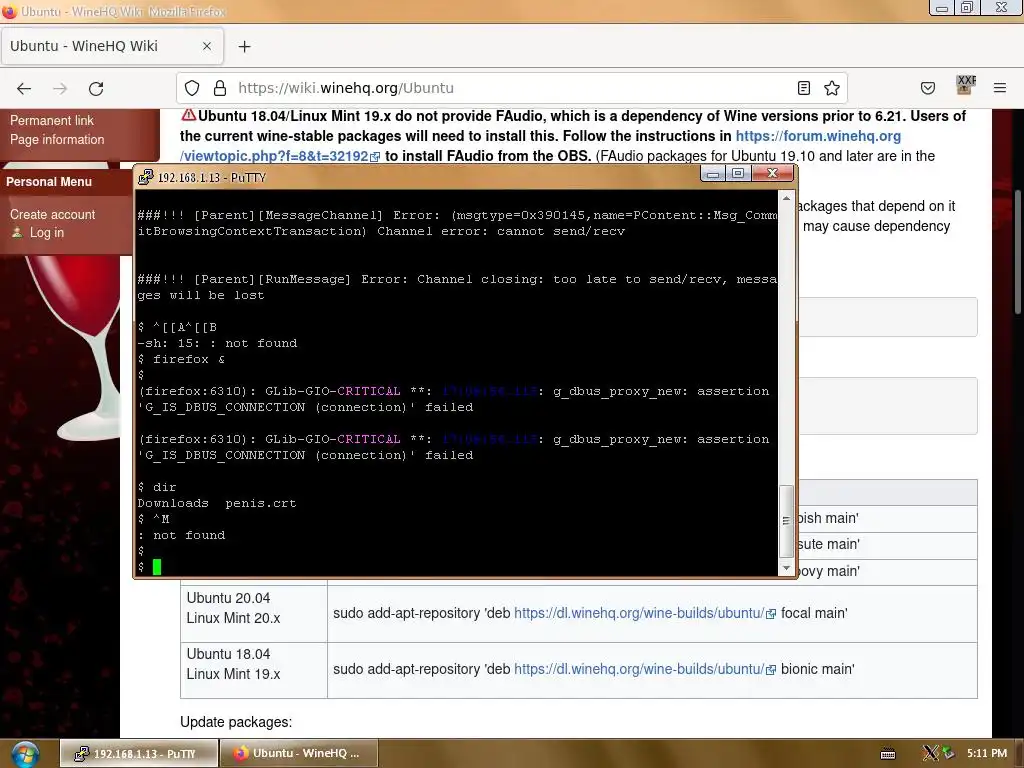Click the Log in link

(x=46, y=232)
